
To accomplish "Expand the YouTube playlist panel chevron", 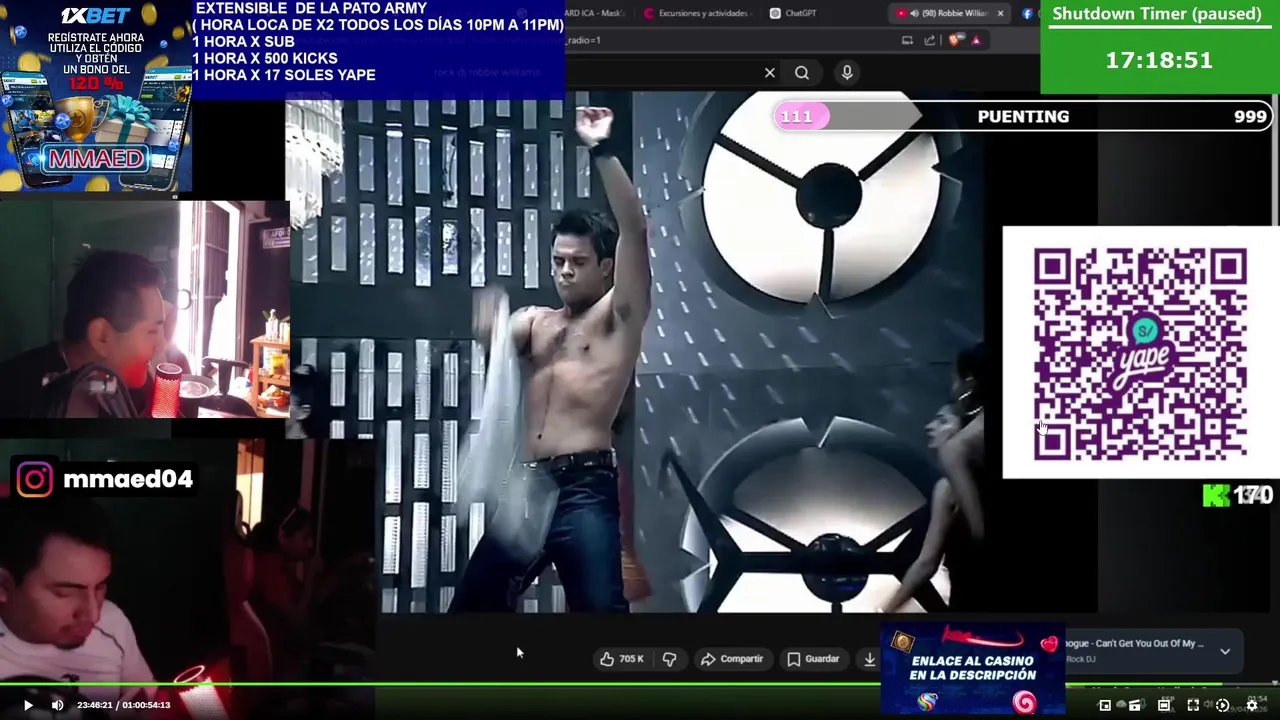I will click(x=1225, y=651).
